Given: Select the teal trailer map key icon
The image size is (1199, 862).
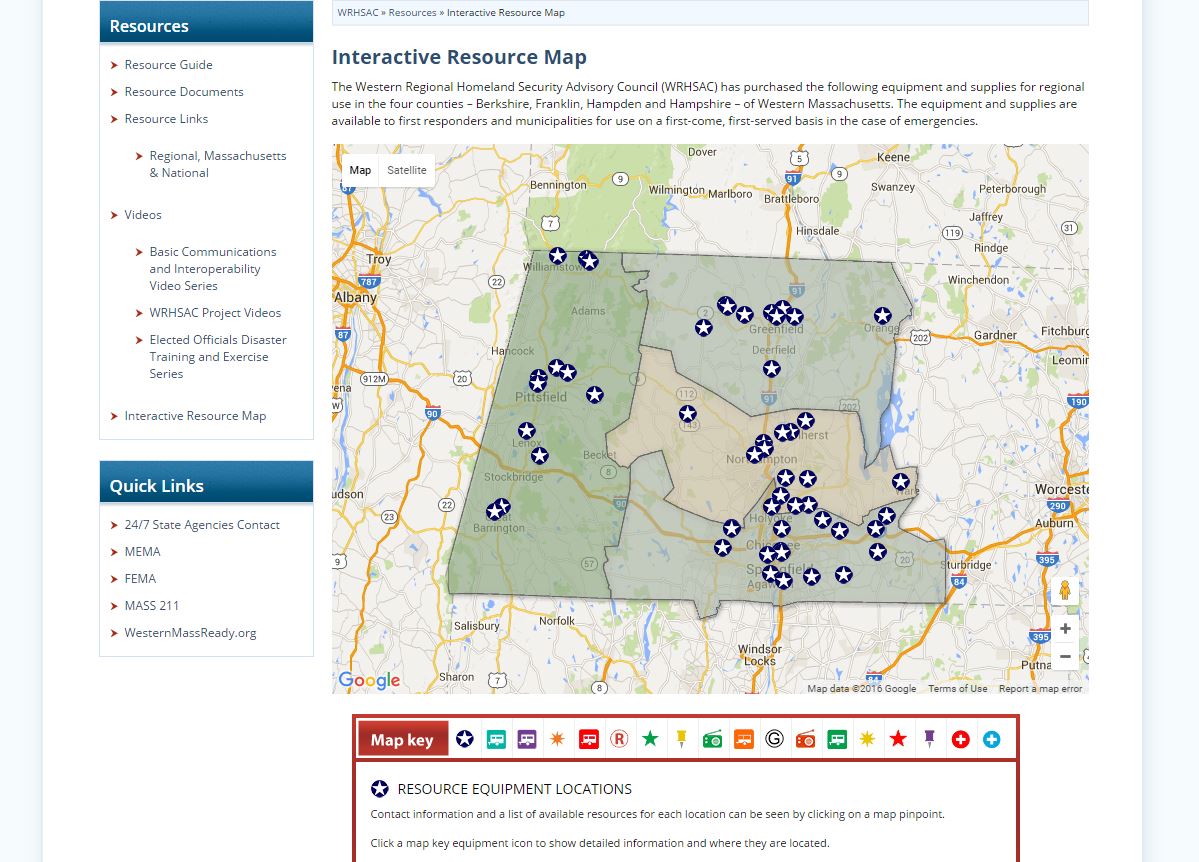Looking at the screenshot, I should tap(496, 739).
